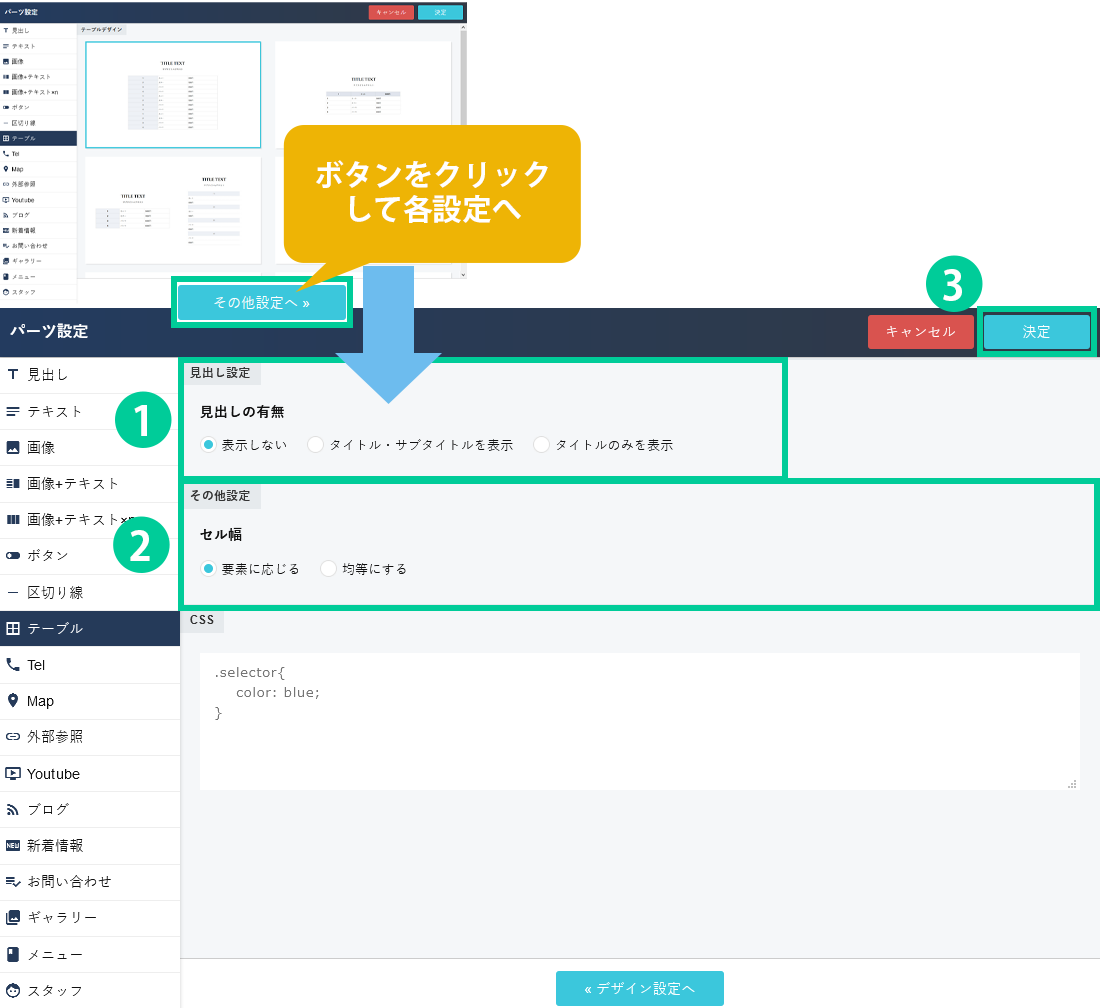Open the テーブル sidebar item

pos(90,628)
